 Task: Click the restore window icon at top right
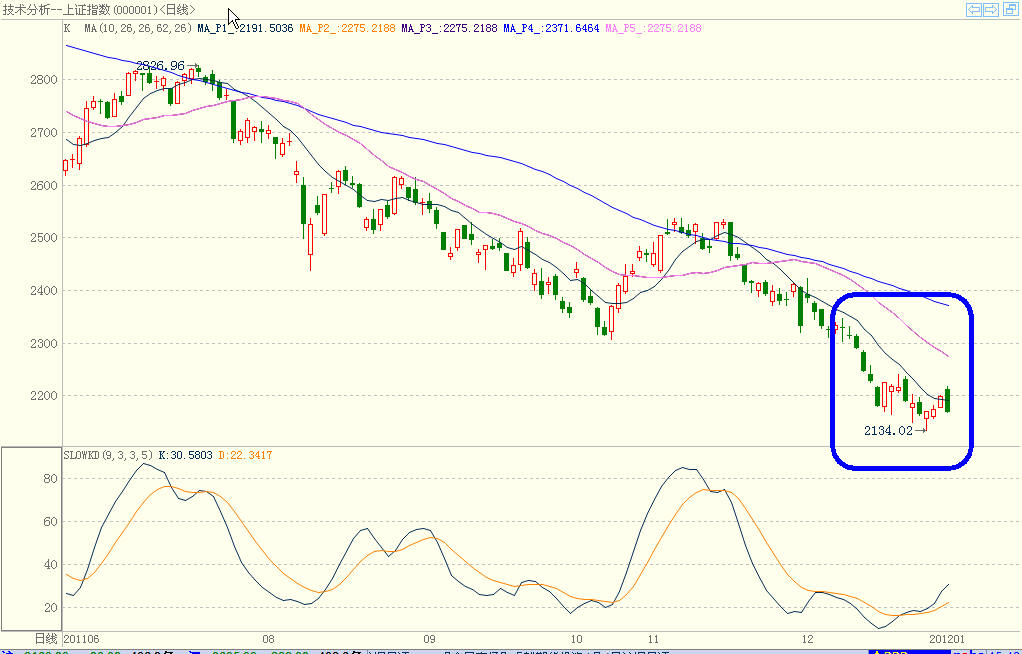click(x=1012, y=9)
